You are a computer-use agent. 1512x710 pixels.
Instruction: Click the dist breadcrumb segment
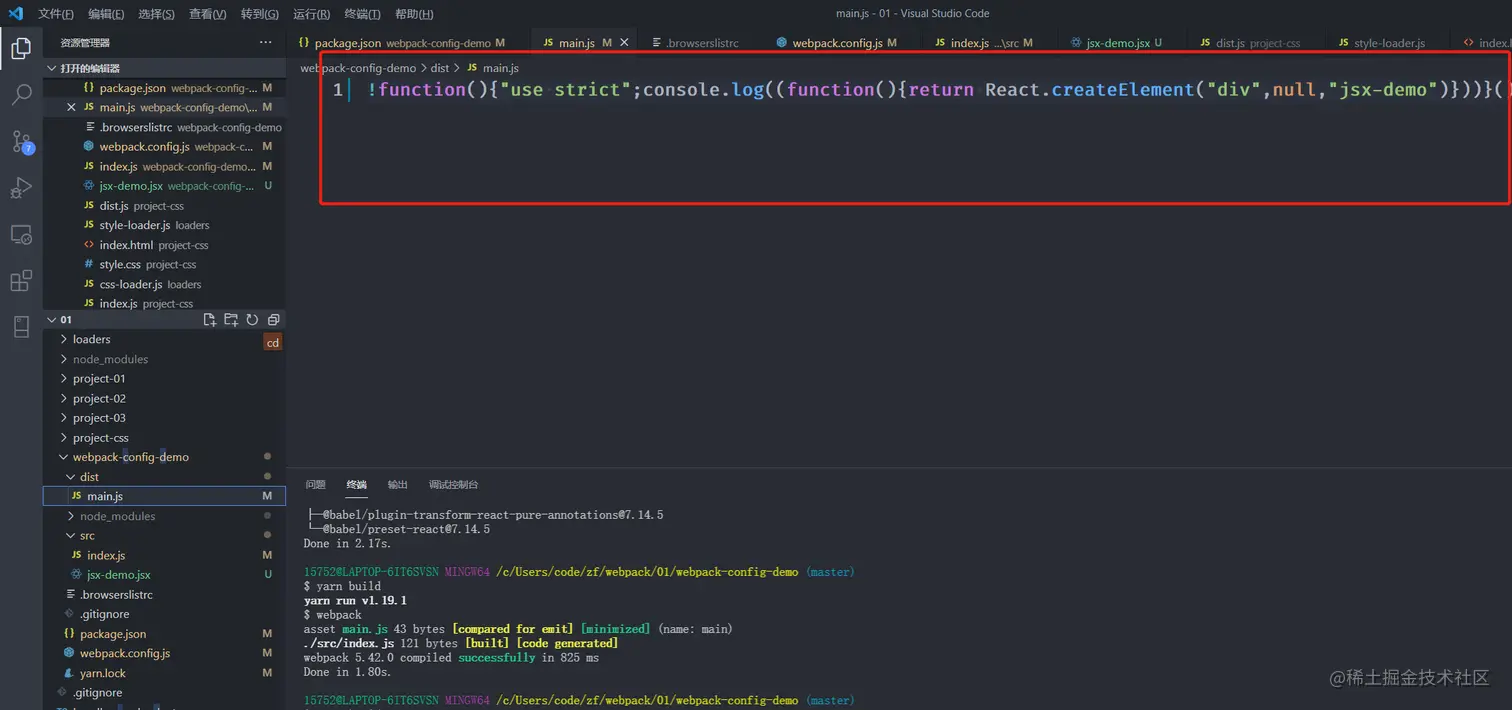coord(440,68)
